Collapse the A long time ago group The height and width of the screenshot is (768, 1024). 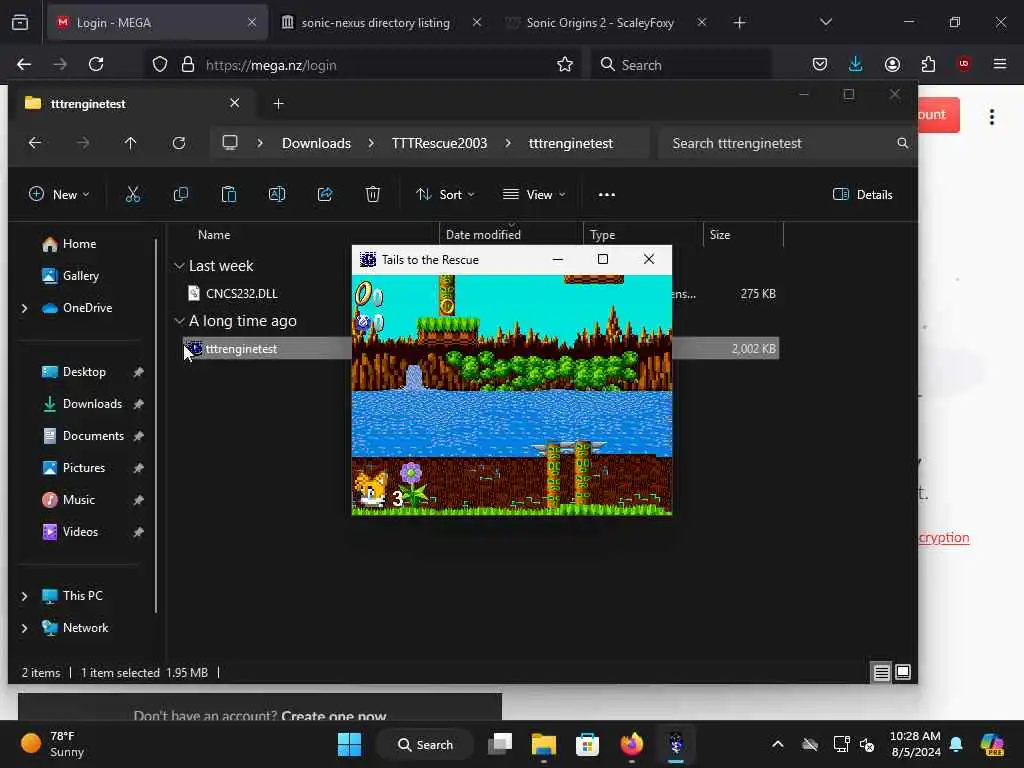tap(179, 321)
